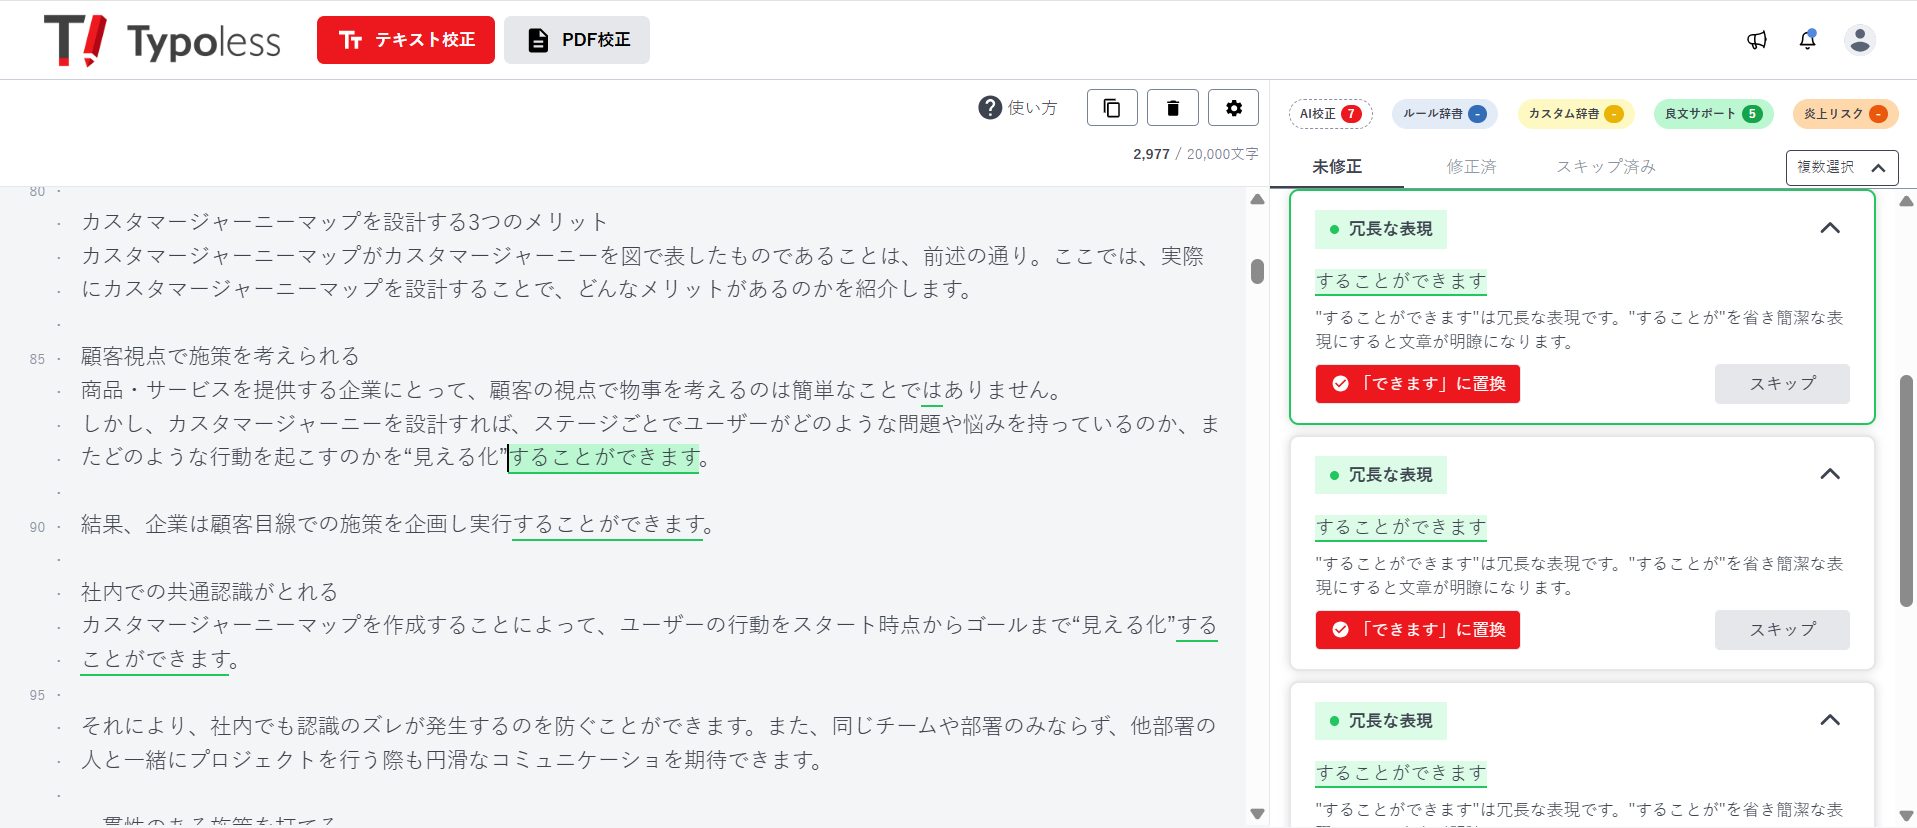Open editor settings gear
Viewport: 1917px width, 828px height.
click(1234, 108)
